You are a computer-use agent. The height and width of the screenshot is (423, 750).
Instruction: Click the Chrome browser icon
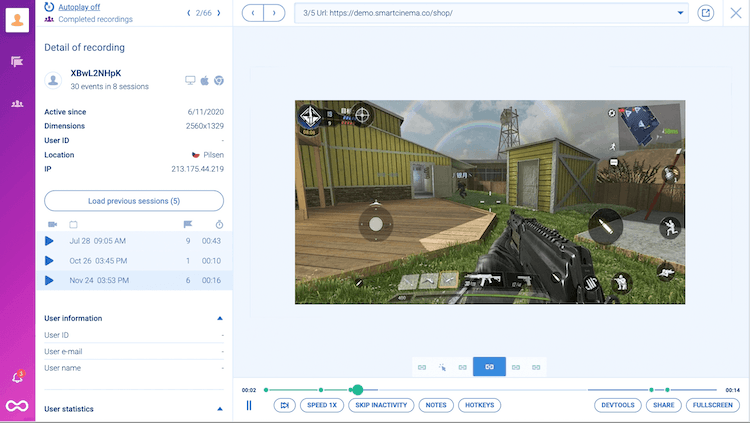click(x=219, y=80)
